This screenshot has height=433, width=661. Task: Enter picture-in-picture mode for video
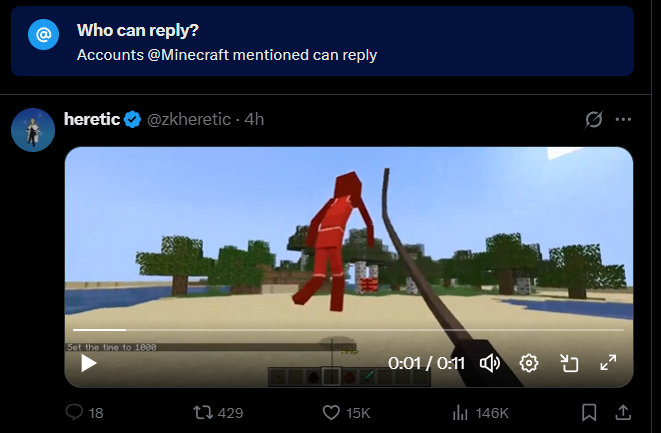pos(569,363)
